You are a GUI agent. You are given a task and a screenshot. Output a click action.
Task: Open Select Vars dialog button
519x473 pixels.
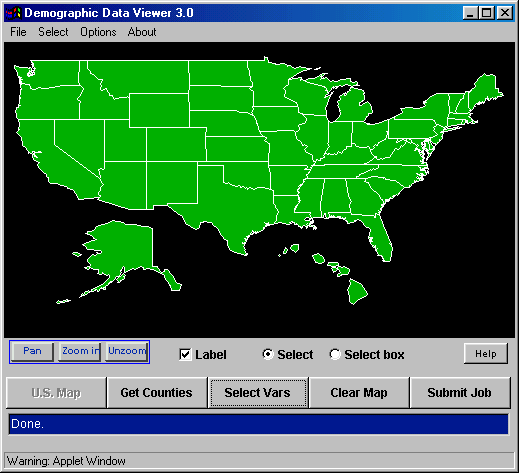click(258, 393)
